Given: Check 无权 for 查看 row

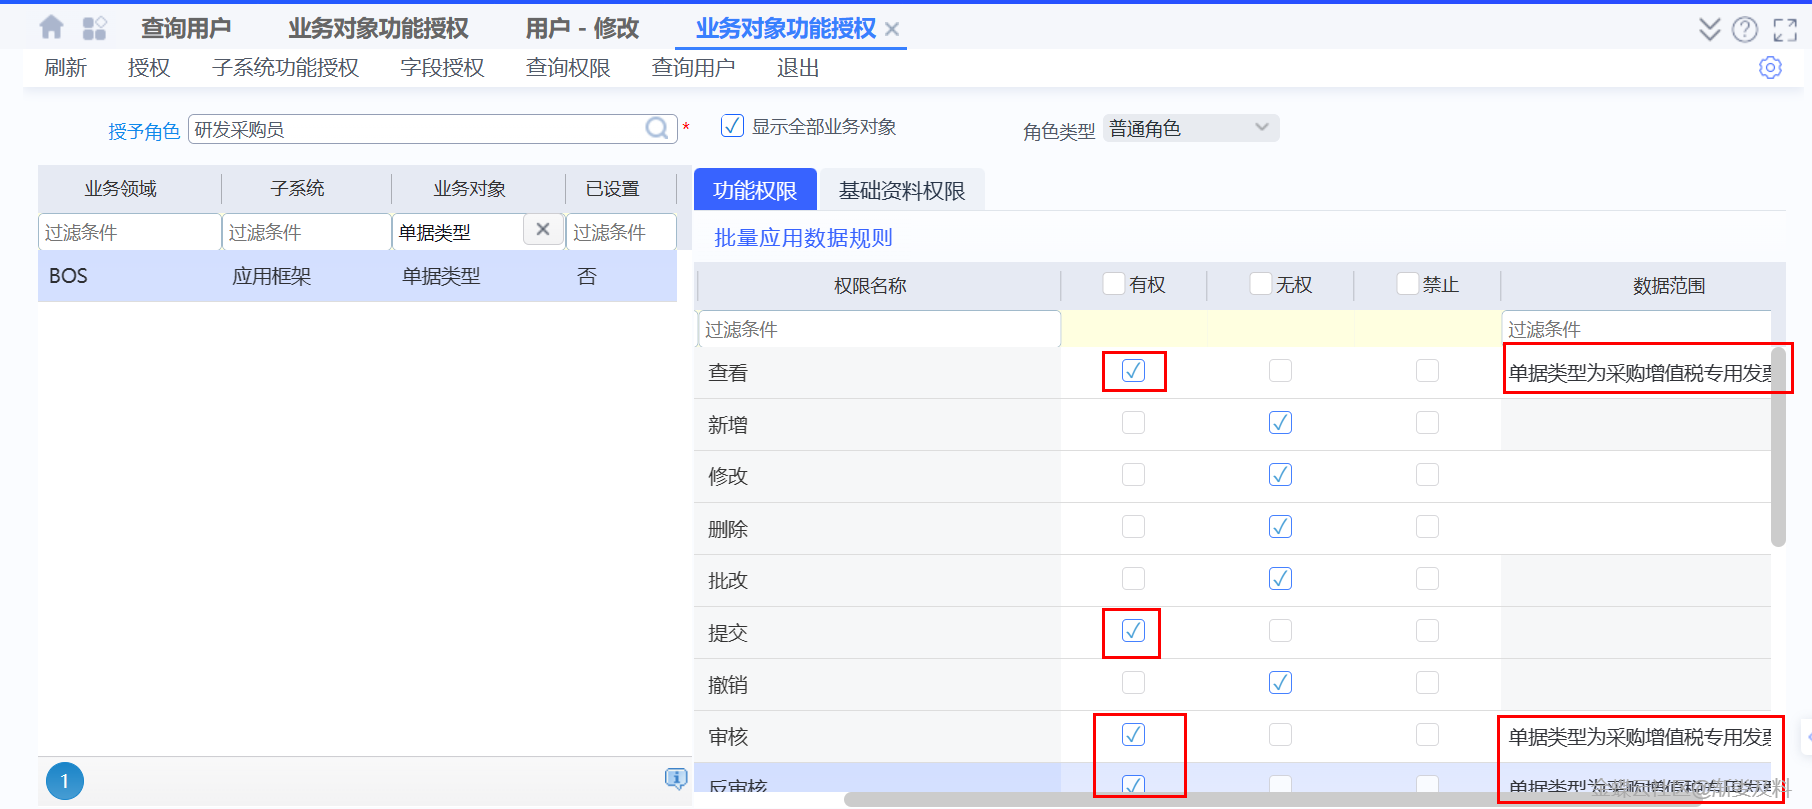Looking at the screenshot, I should [x=1280, y=371].
